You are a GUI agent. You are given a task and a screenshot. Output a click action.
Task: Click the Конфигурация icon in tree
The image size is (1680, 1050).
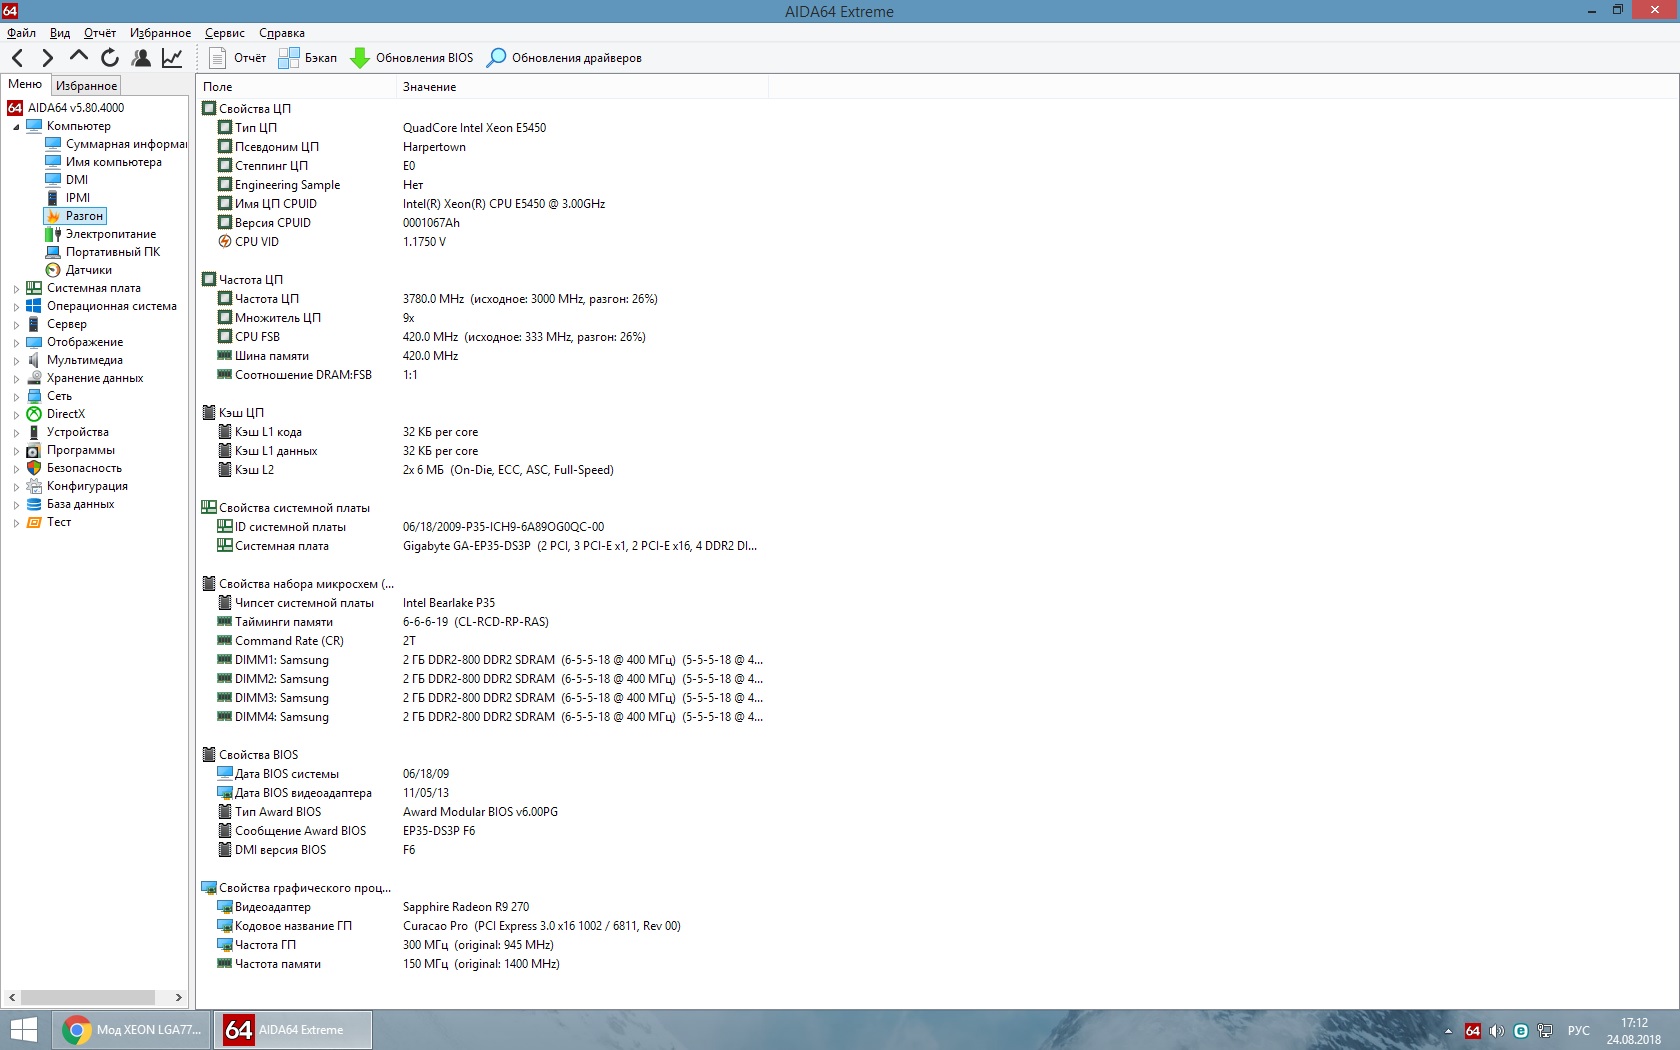coord(34,486)
